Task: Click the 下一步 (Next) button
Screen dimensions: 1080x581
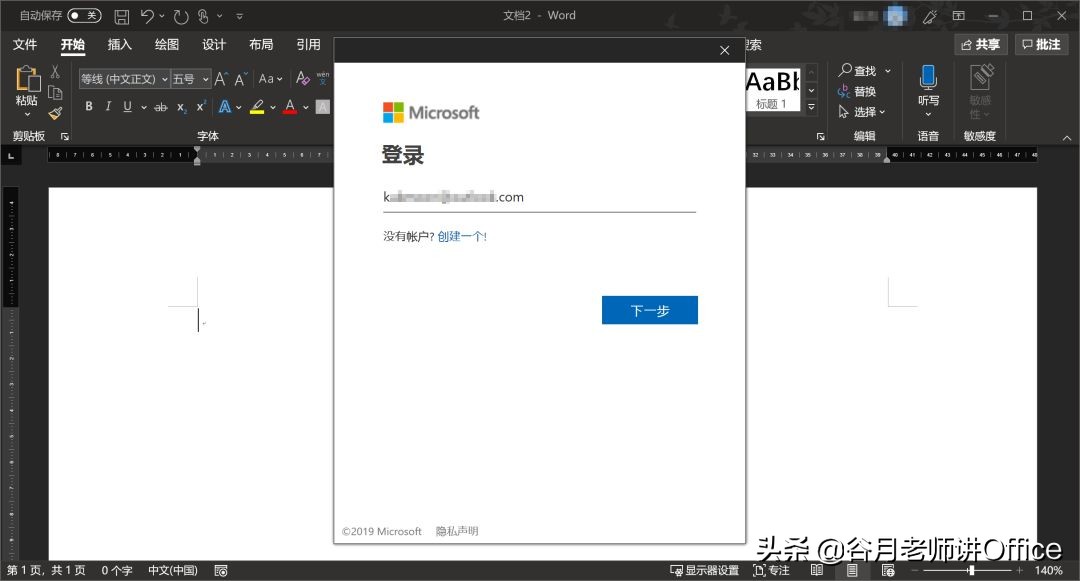Action: [x=650, y=310]
